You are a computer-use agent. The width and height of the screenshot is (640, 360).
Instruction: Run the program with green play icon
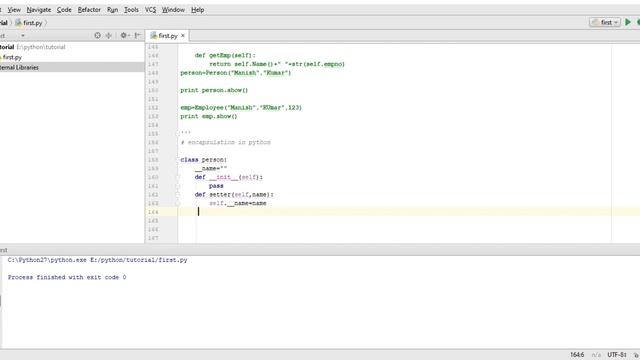pyautogui.click(x=628, y=22)
